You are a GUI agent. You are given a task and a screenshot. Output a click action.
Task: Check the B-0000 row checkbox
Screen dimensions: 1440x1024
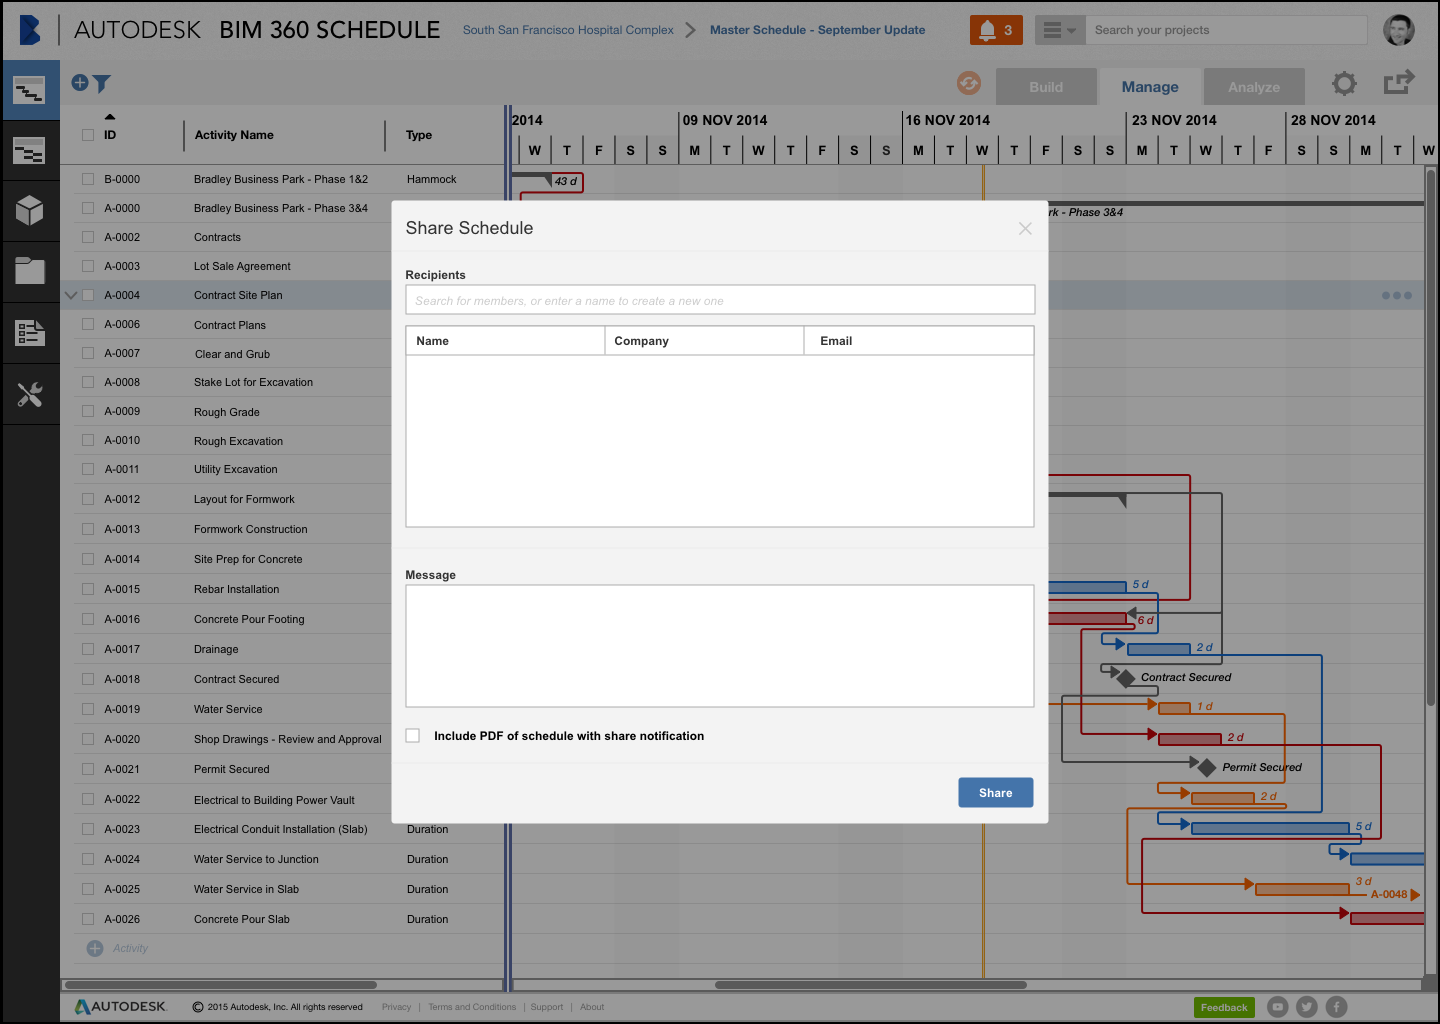[x=88, y=179]
